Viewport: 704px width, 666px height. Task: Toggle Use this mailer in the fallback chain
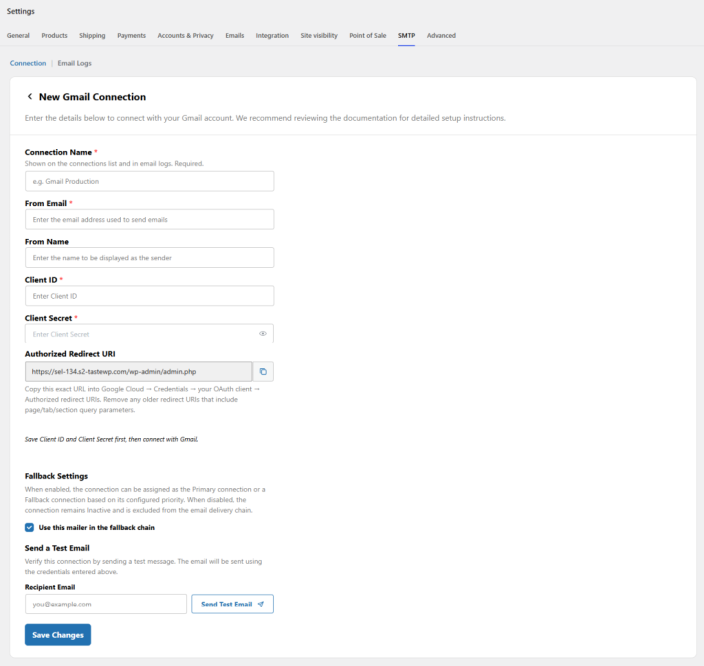click(x=29, y=527)
